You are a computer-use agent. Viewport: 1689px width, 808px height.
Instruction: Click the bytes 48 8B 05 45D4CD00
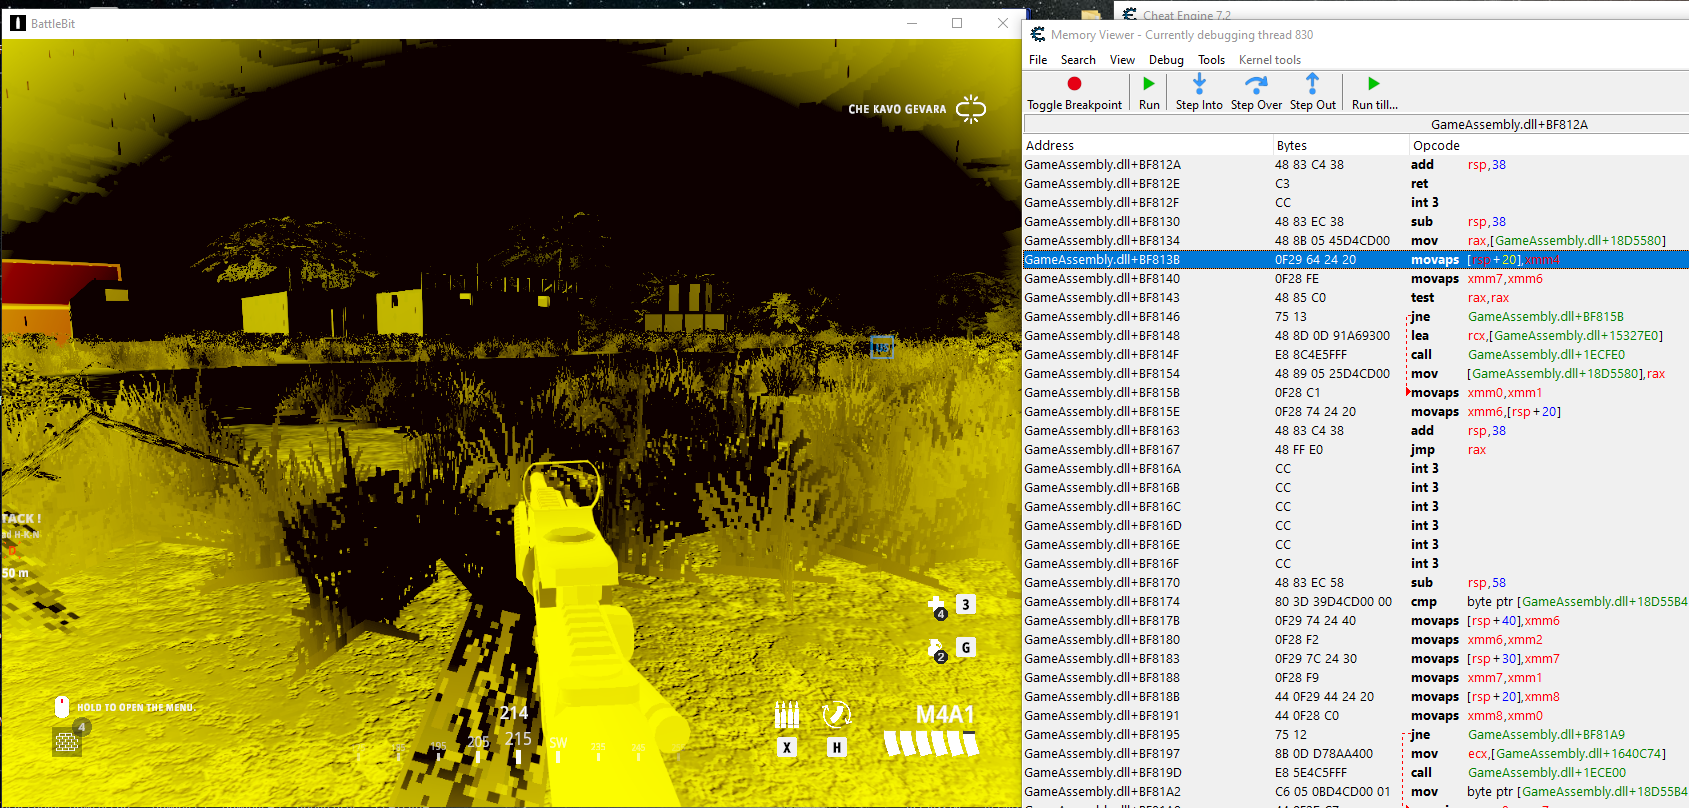point(1332,241)
